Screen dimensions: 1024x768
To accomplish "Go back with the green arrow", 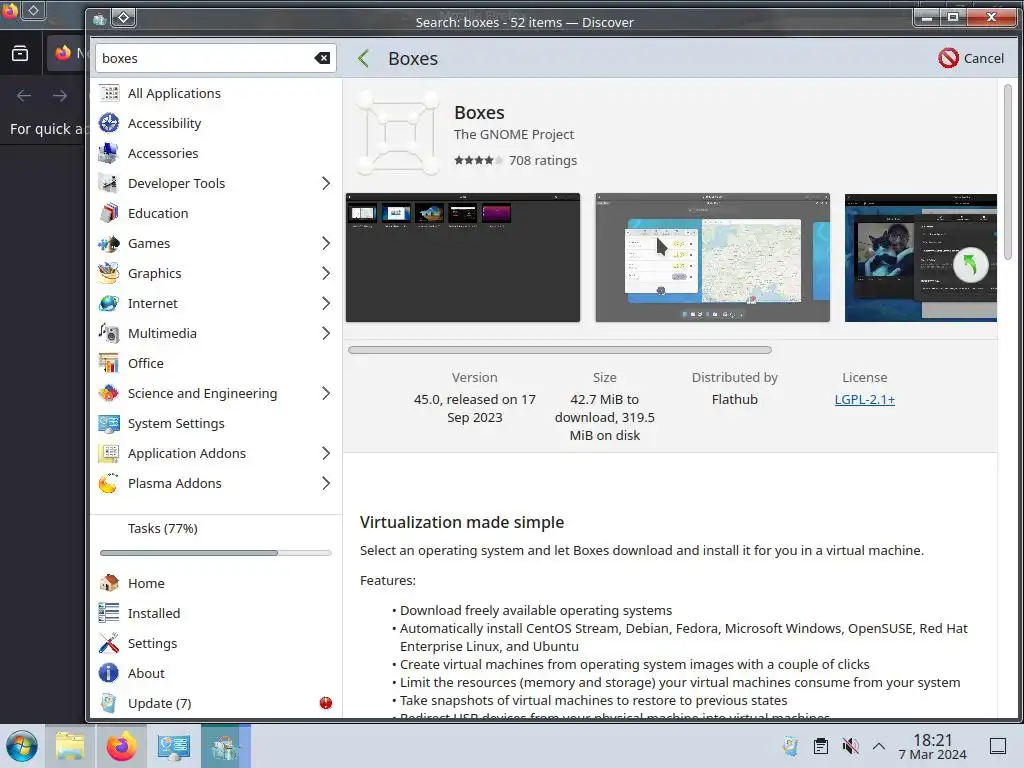I will pos(364,58).
